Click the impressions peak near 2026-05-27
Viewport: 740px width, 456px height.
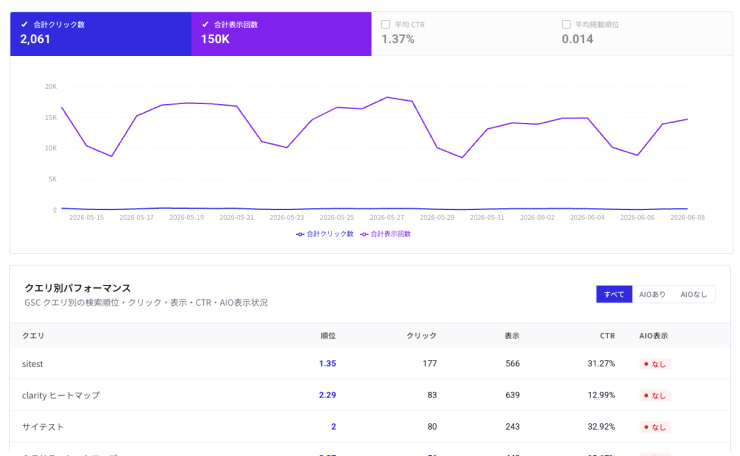pos(387,97)
